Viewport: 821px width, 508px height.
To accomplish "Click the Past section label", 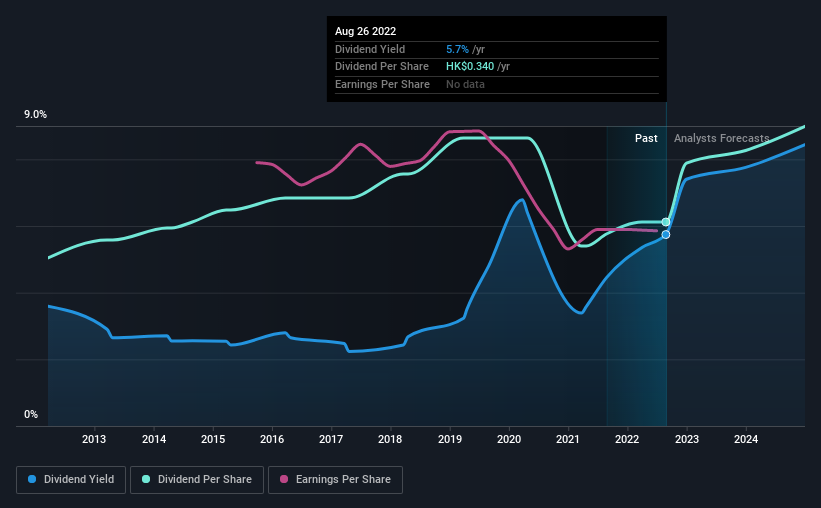I will pyautogui.click(x=646, y=138).
